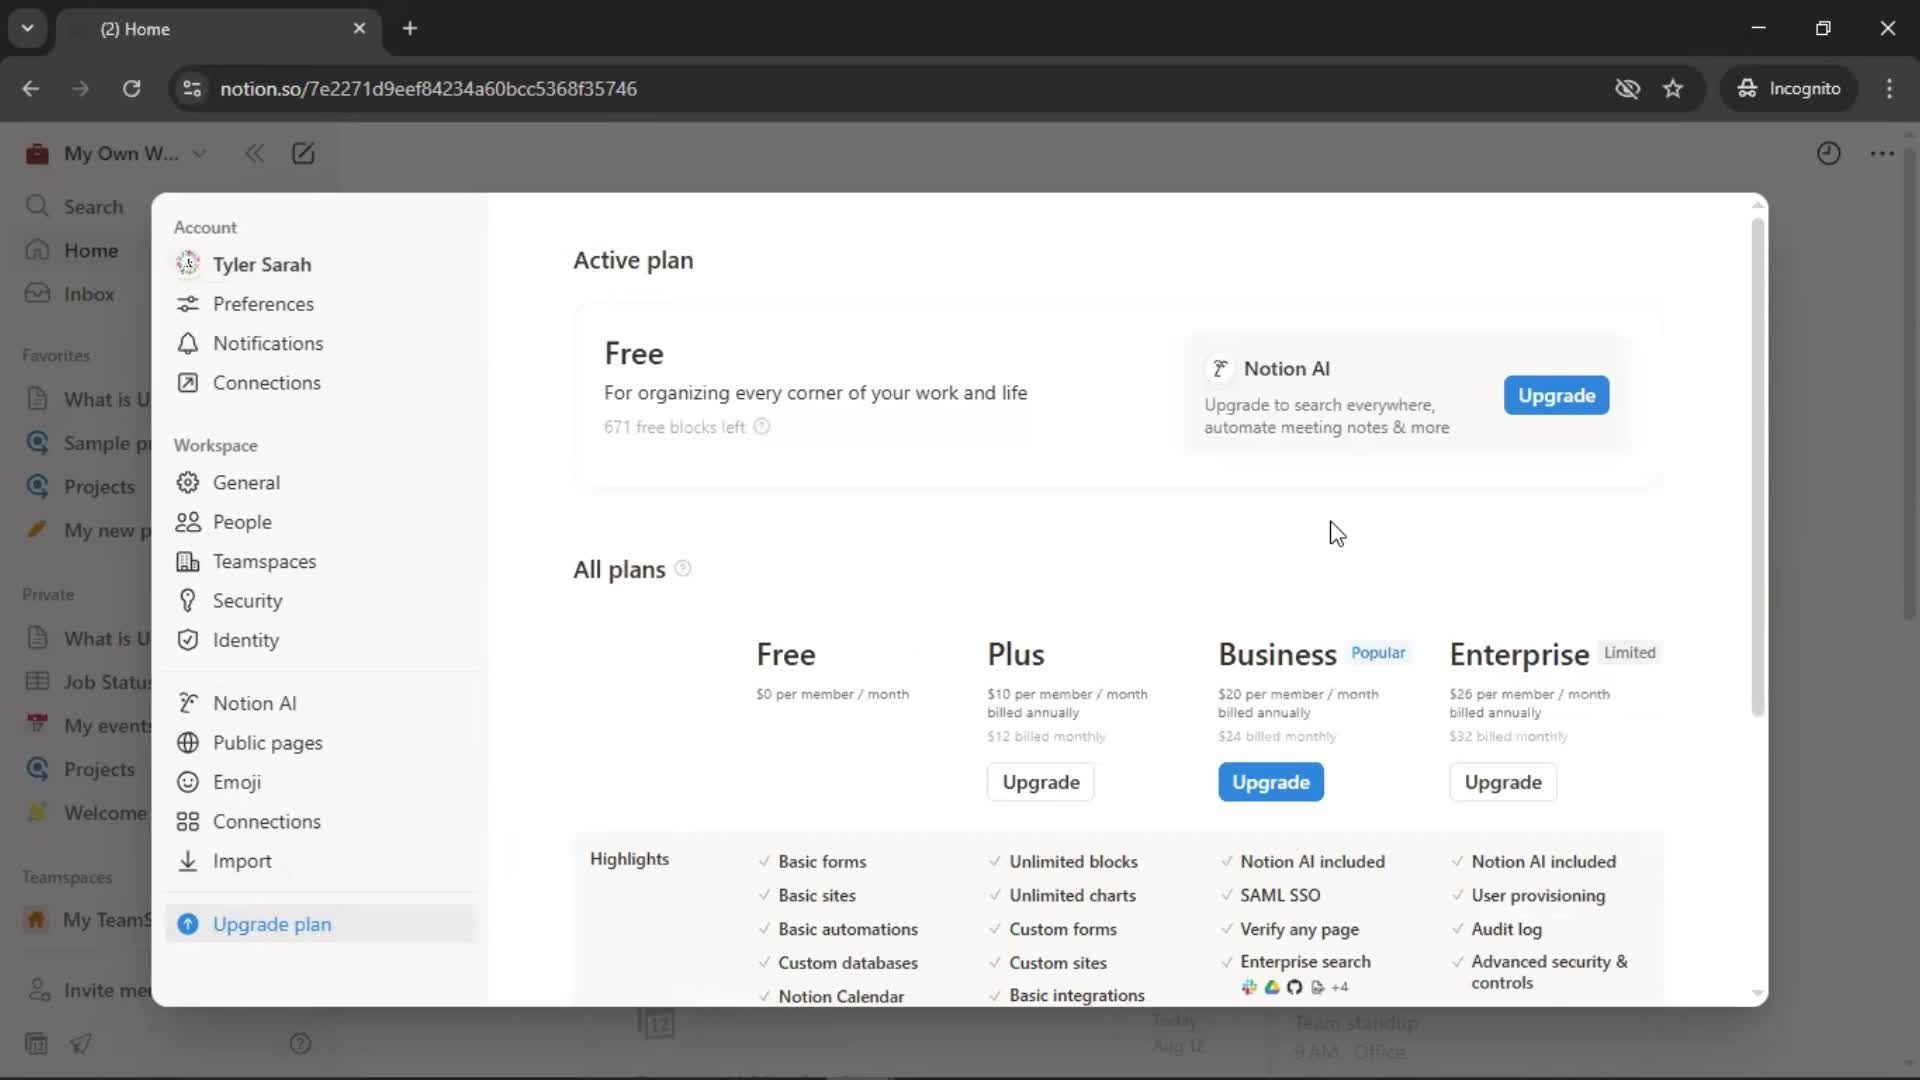Click the workspace Connections grid icon
1920x1080 pixels.
pyautogui.click(x=187, y=822)
